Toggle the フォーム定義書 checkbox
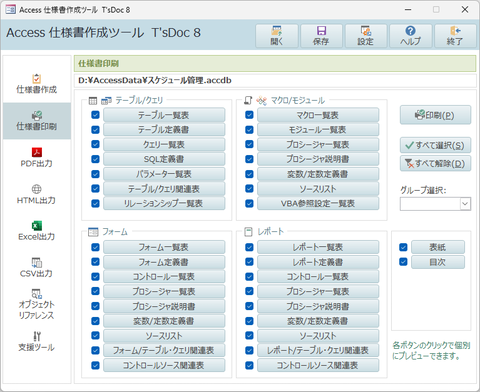Image resolution: width=480 pixels, height=392 pixels. point(95,262)
